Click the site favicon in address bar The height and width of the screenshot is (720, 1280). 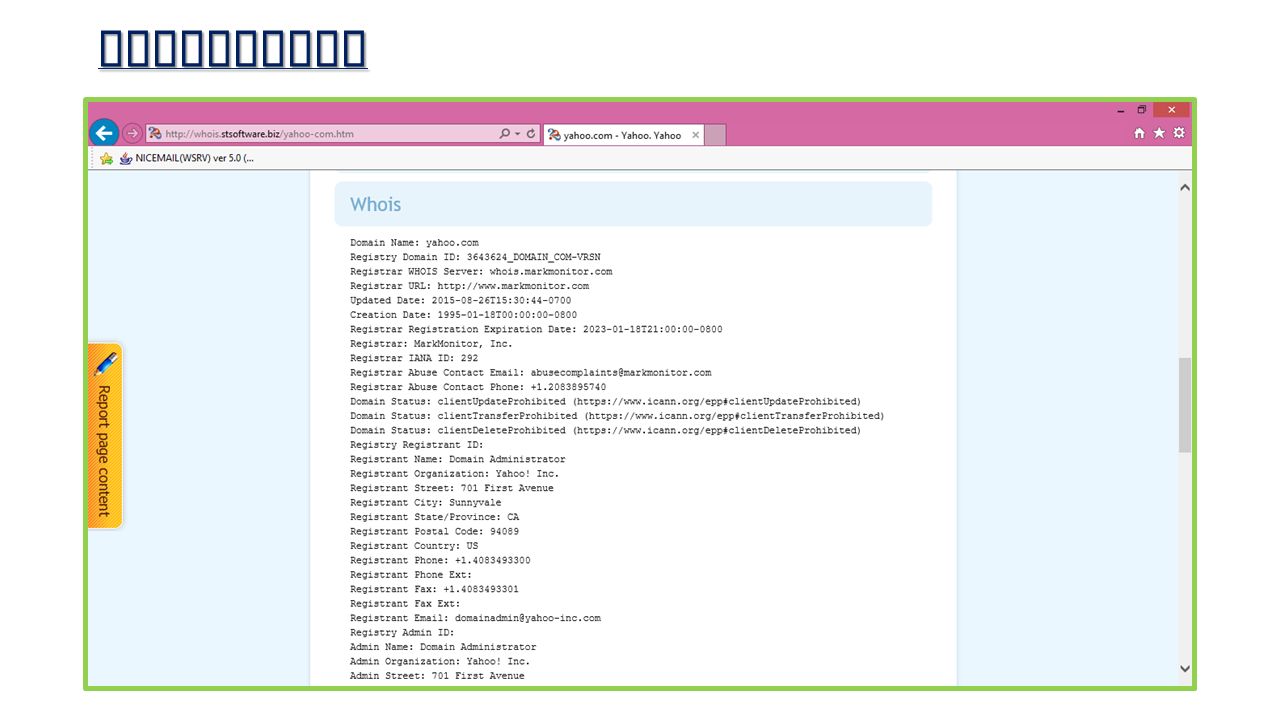(155, 134)
